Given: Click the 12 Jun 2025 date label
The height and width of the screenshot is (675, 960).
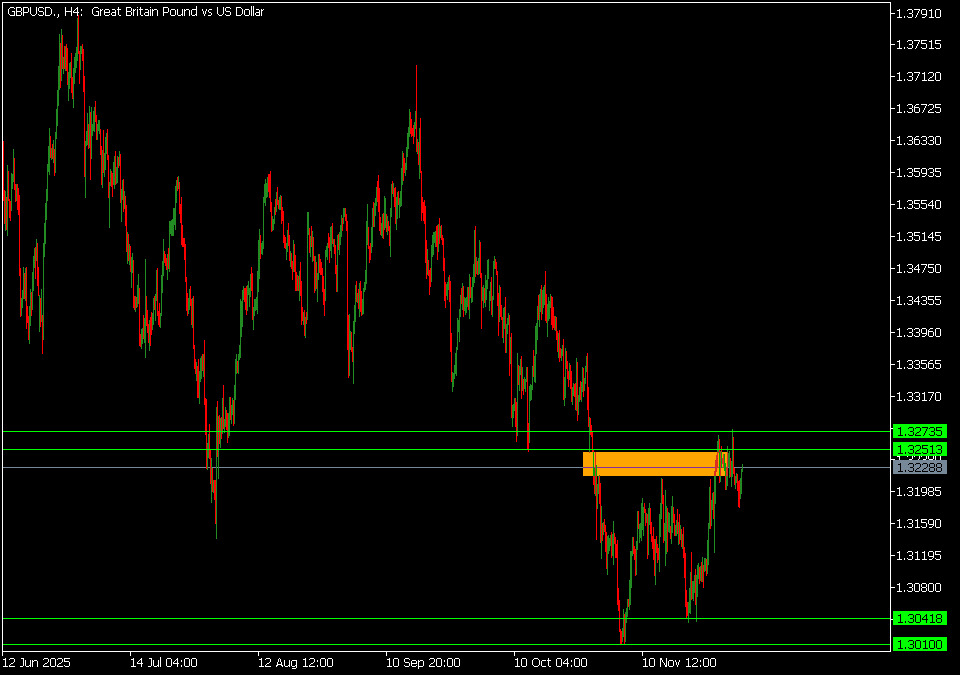Looking at the screenshot, I should [37, 662].
